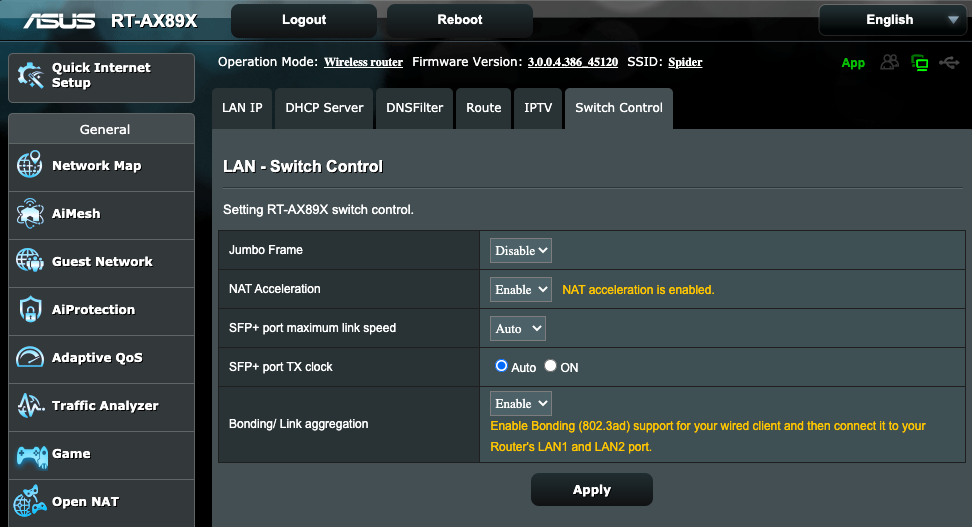Select the Switch Control tab

pos(619,108)
